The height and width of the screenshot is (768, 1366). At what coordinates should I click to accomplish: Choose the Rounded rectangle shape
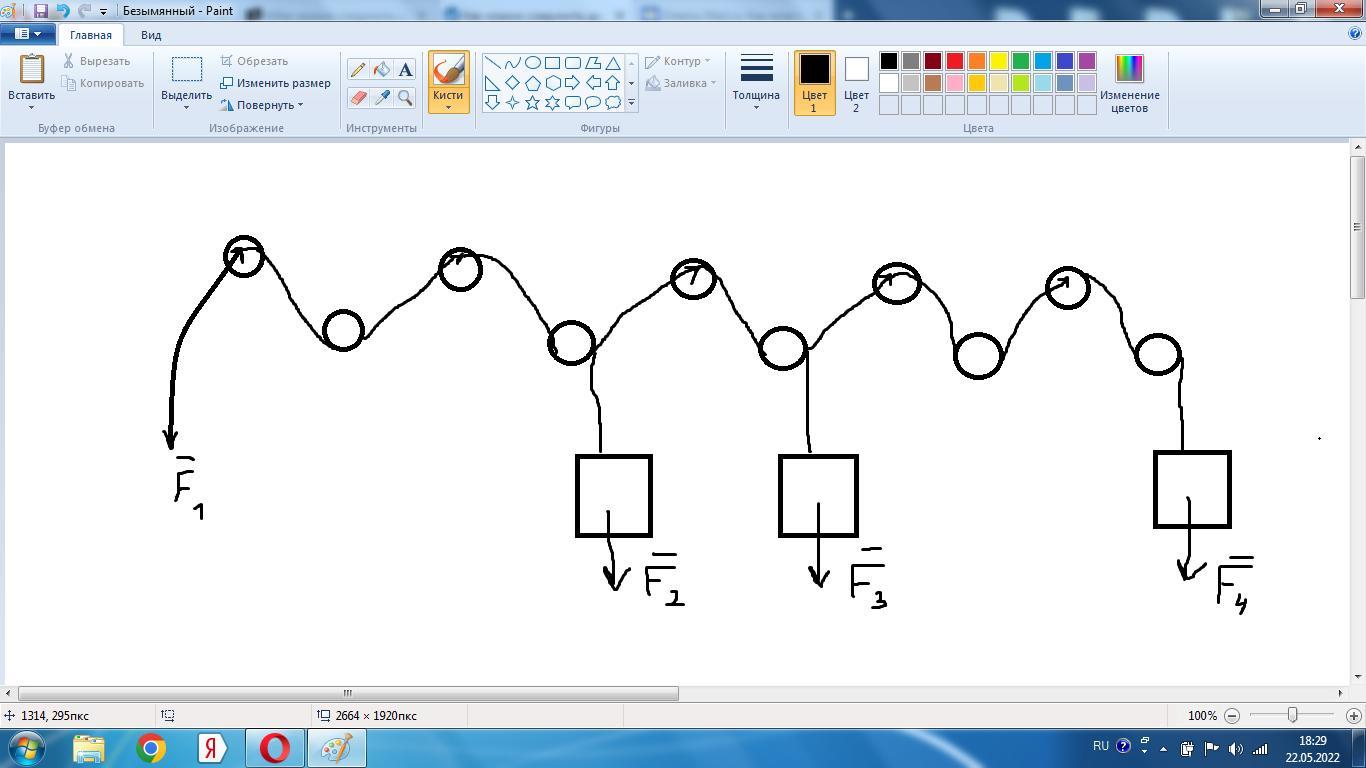(x=572, y=63)
